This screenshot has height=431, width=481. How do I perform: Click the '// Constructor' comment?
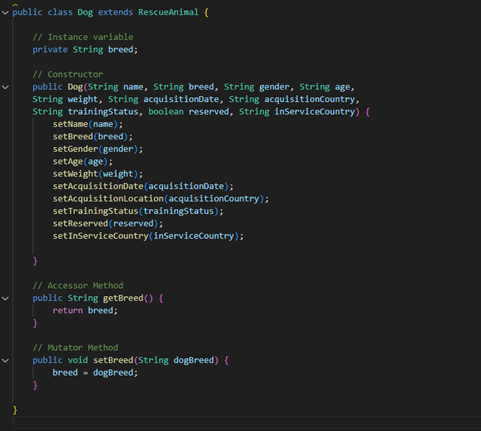[x=68, y=74]
